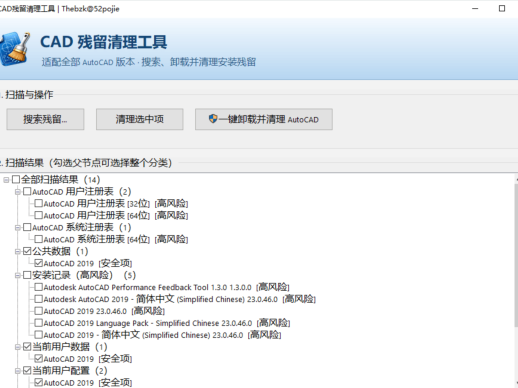Uncheck the 公共数据 (1) category checkbox

pyautogui.click(x=27, y=251)
